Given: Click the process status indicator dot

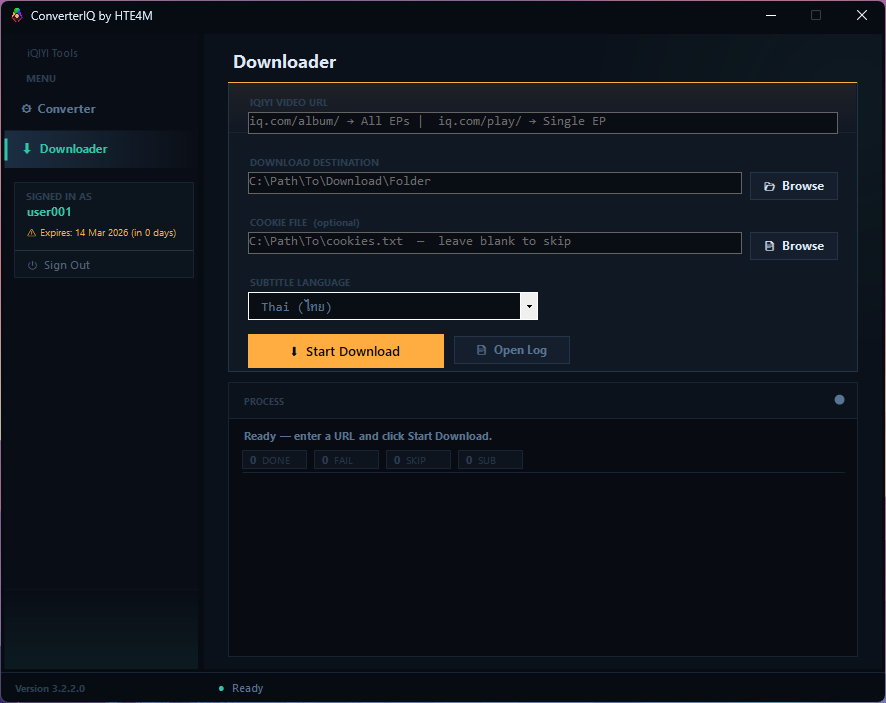Looking at the screenshot, I should 839,400.
